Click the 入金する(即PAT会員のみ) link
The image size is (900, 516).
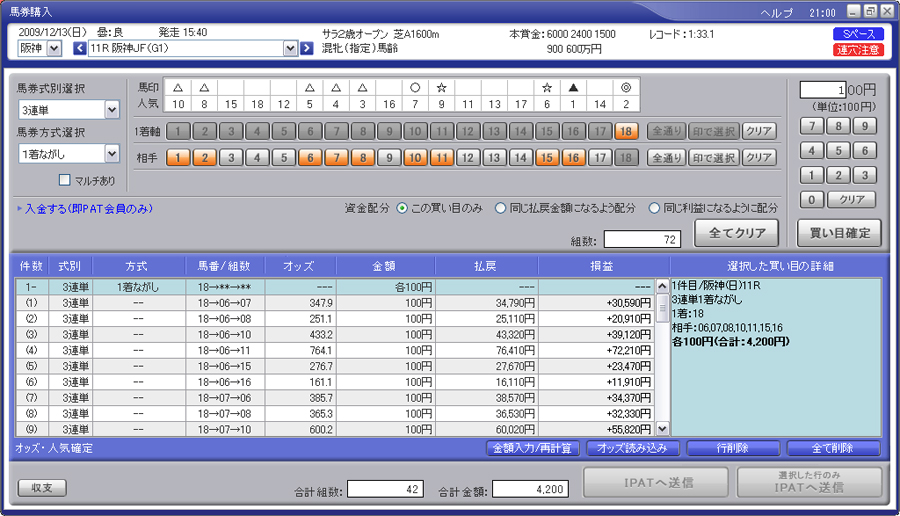pyautogui.click(x=88, y=209)
